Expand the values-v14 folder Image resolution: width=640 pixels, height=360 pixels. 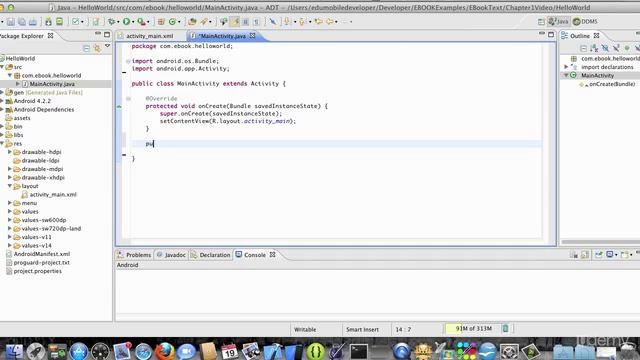tap(10, 245)
